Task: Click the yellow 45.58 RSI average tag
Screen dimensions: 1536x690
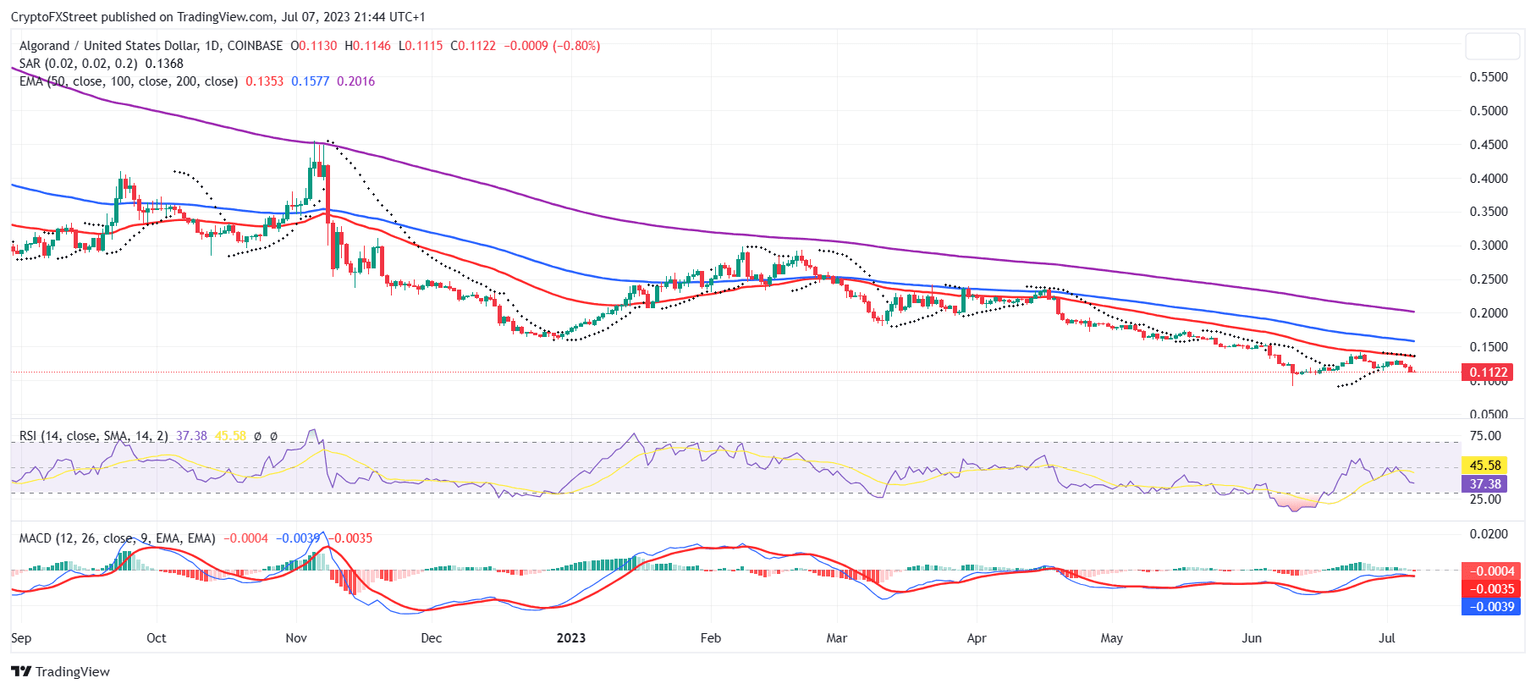Action: [1487, 466]
